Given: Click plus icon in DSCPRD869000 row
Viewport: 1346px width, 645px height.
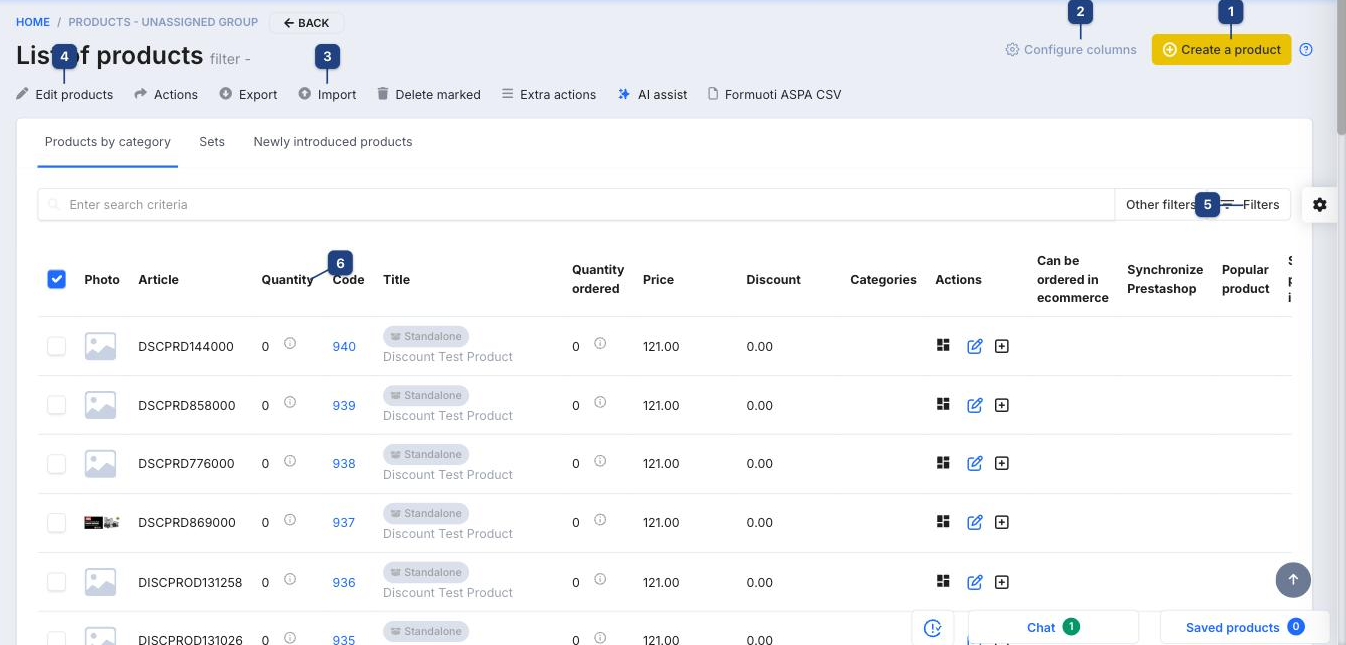Looking at the screenshot, I should tap(1002, 522).
